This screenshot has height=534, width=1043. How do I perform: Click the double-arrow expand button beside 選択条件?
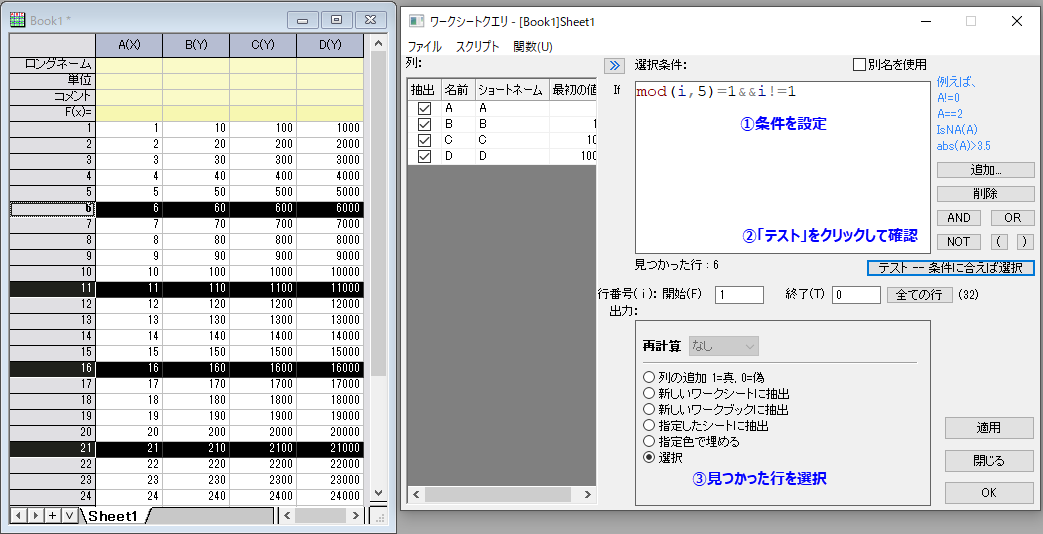coord(614,65)
